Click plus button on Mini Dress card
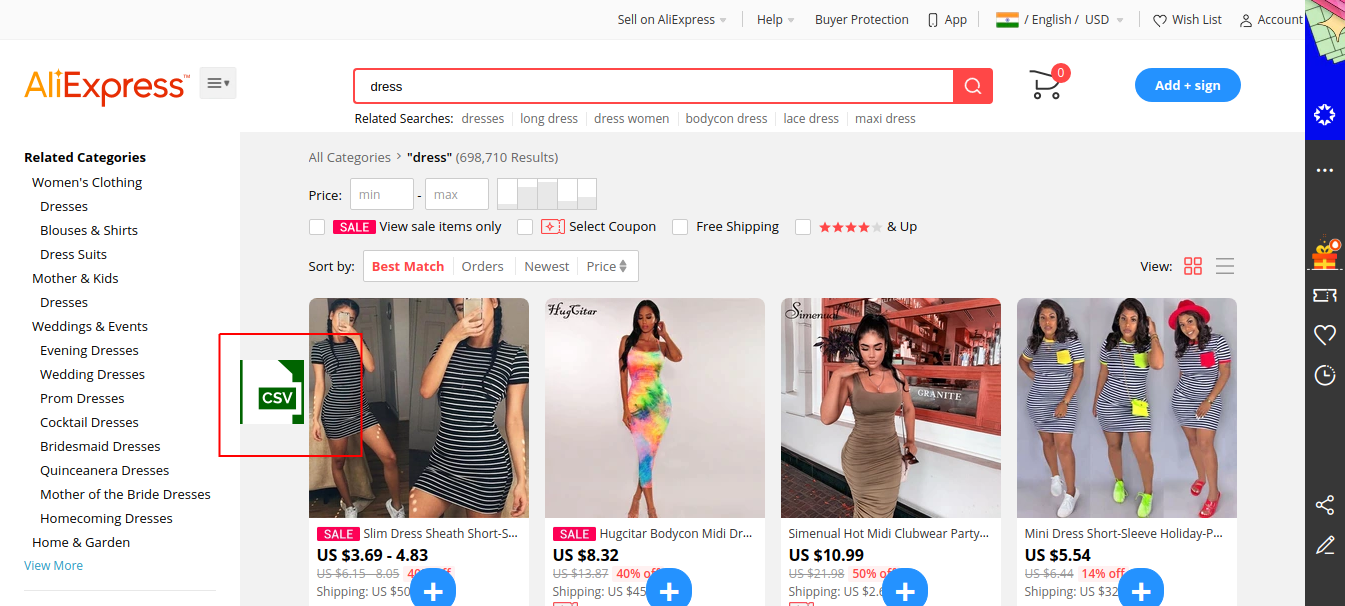 [1141, 590]
